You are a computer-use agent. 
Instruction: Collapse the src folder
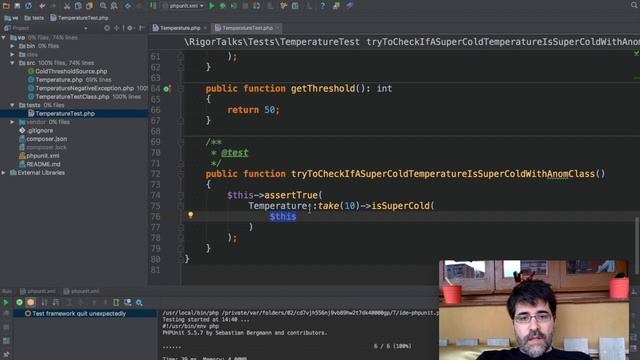pos(12,63)
